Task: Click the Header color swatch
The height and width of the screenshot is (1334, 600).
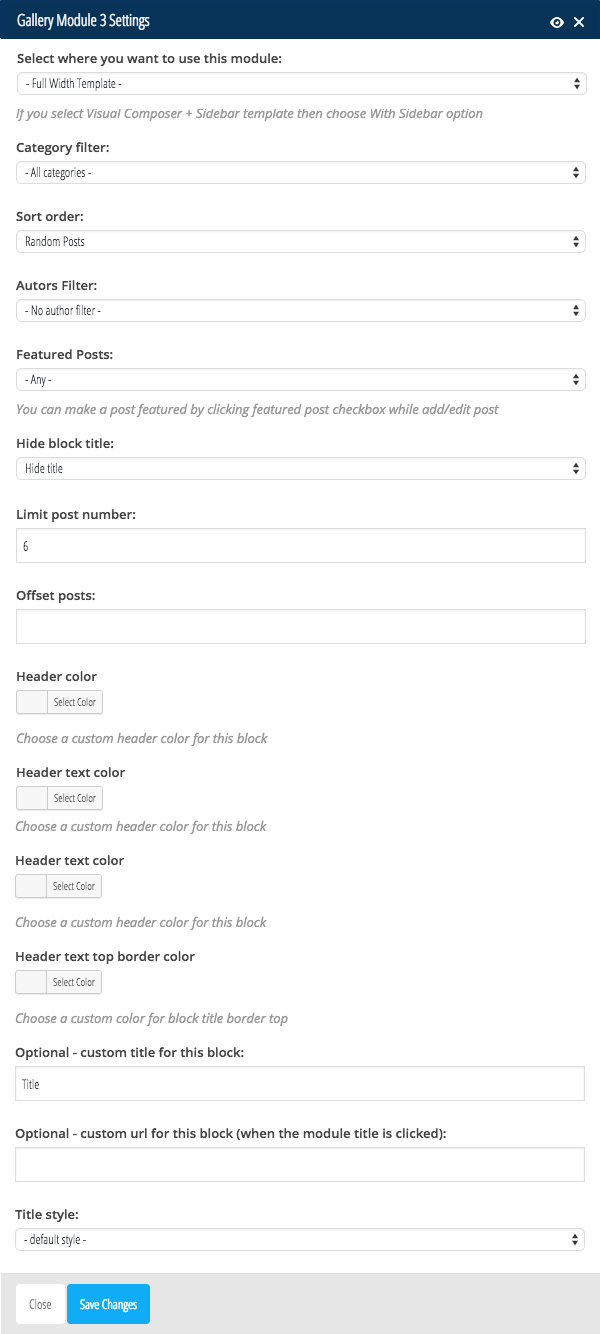Action: [x=33, y=702]
